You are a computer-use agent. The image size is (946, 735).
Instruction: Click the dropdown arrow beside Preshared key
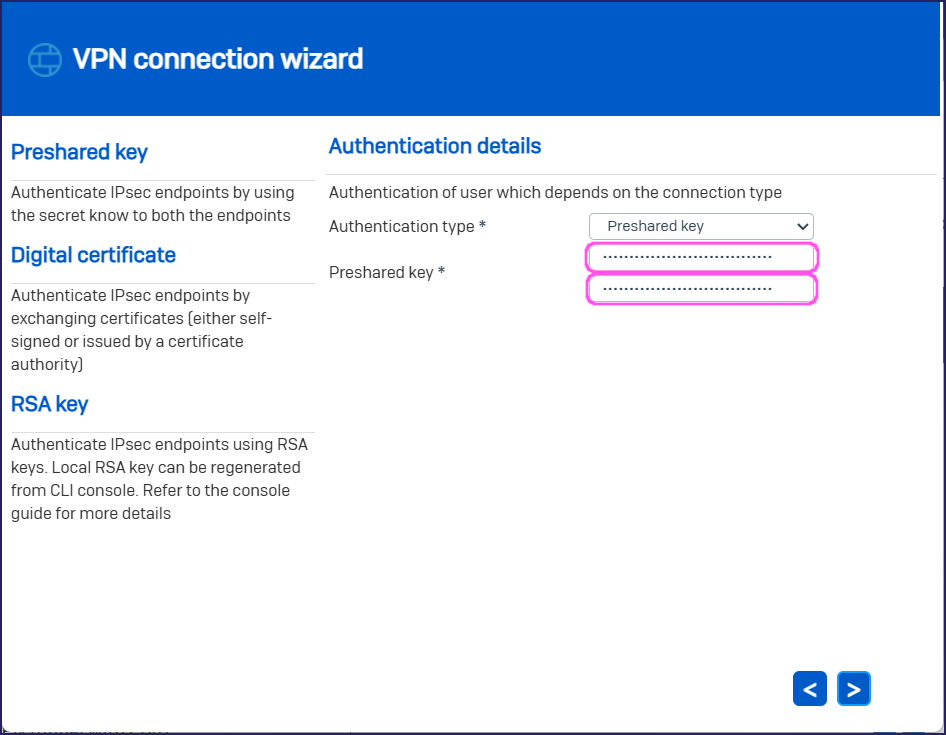coord(802,226)
